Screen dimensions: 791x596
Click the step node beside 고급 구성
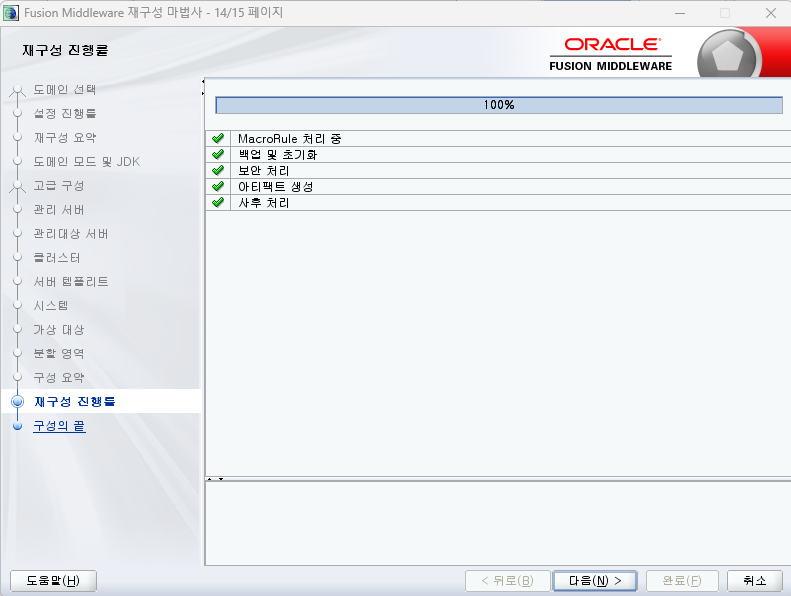click(x=18, y=186)
